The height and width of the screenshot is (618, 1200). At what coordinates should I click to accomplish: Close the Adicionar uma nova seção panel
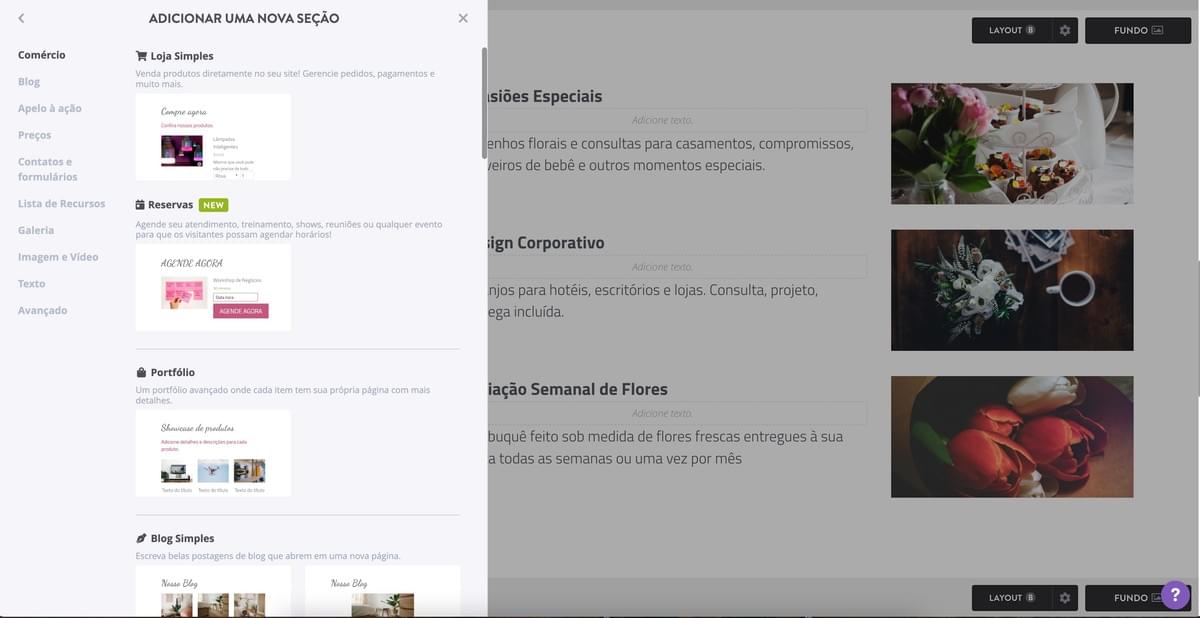pos(462,18)
